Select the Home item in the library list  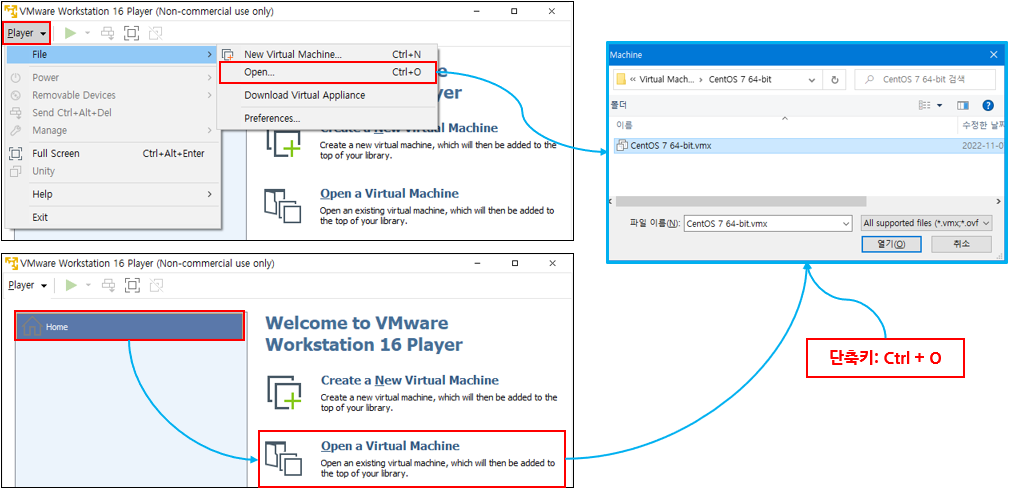129,326
